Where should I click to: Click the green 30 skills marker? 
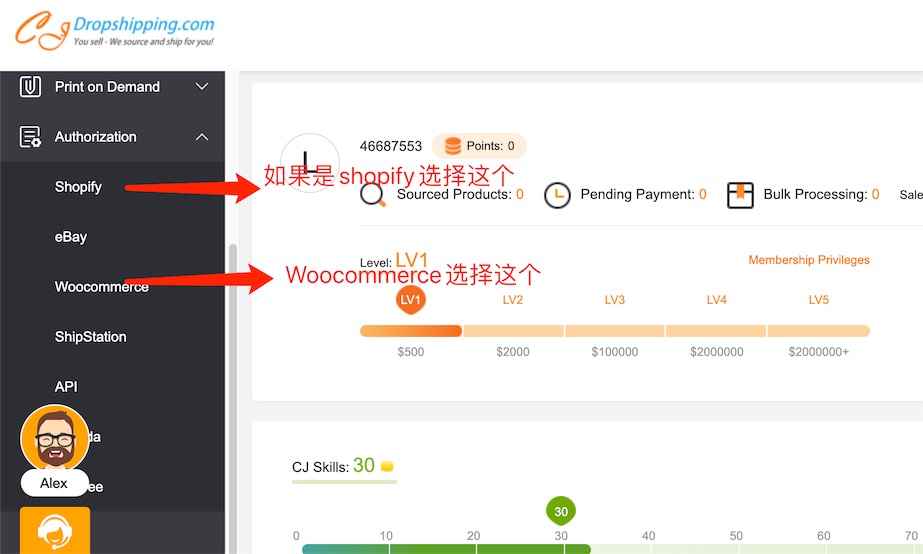[561, 511]
